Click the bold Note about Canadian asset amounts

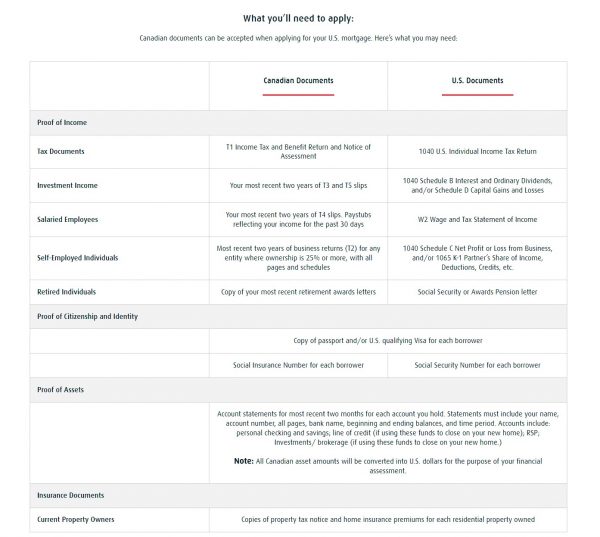pyautogui.click(x=245, y=461)
